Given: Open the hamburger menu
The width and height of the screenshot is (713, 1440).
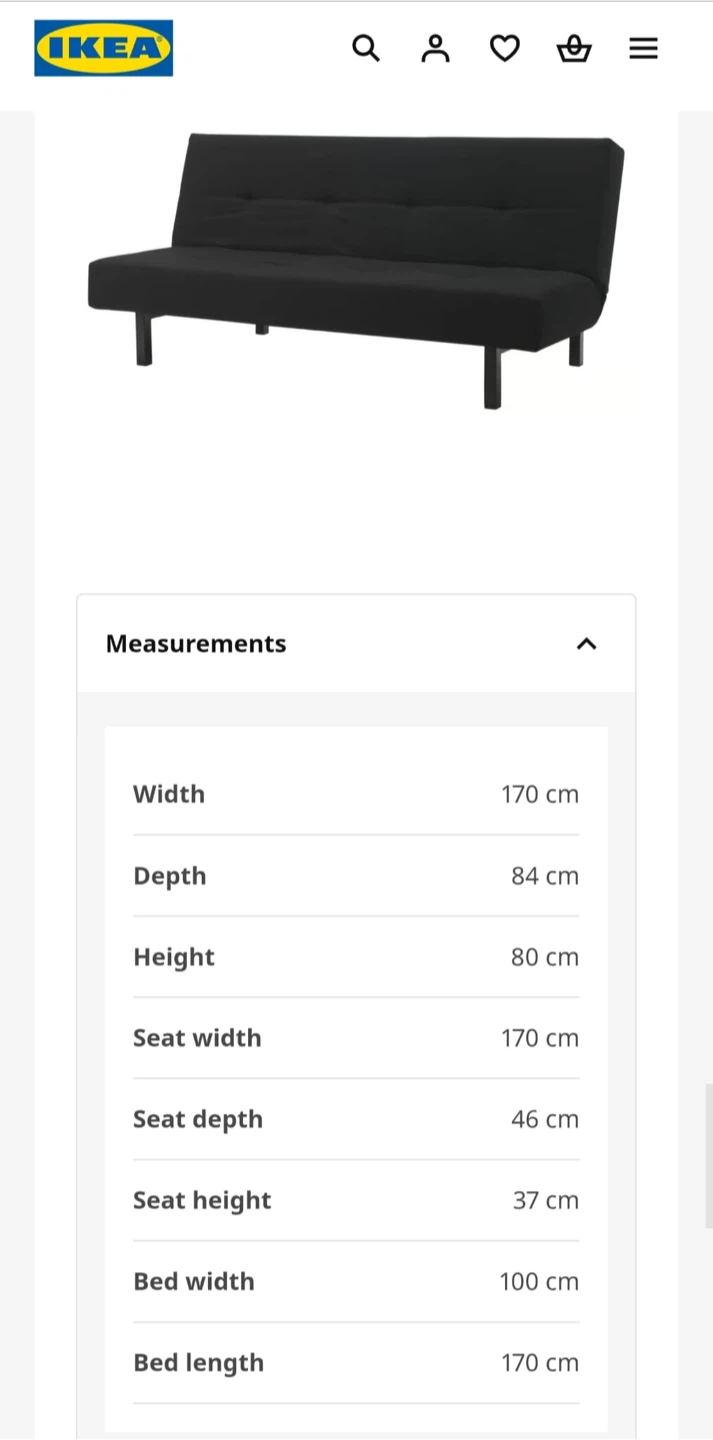Looking at the screenshot, I should click(x=643, y=48).
